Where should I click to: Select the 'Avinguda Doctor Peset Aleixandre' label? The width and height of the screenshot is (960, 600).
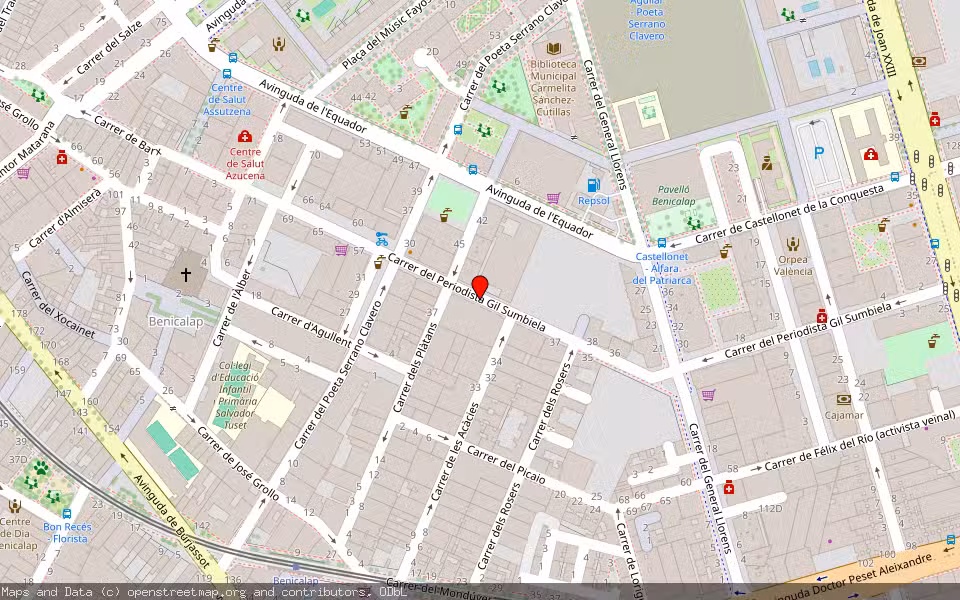coord(849,577)
